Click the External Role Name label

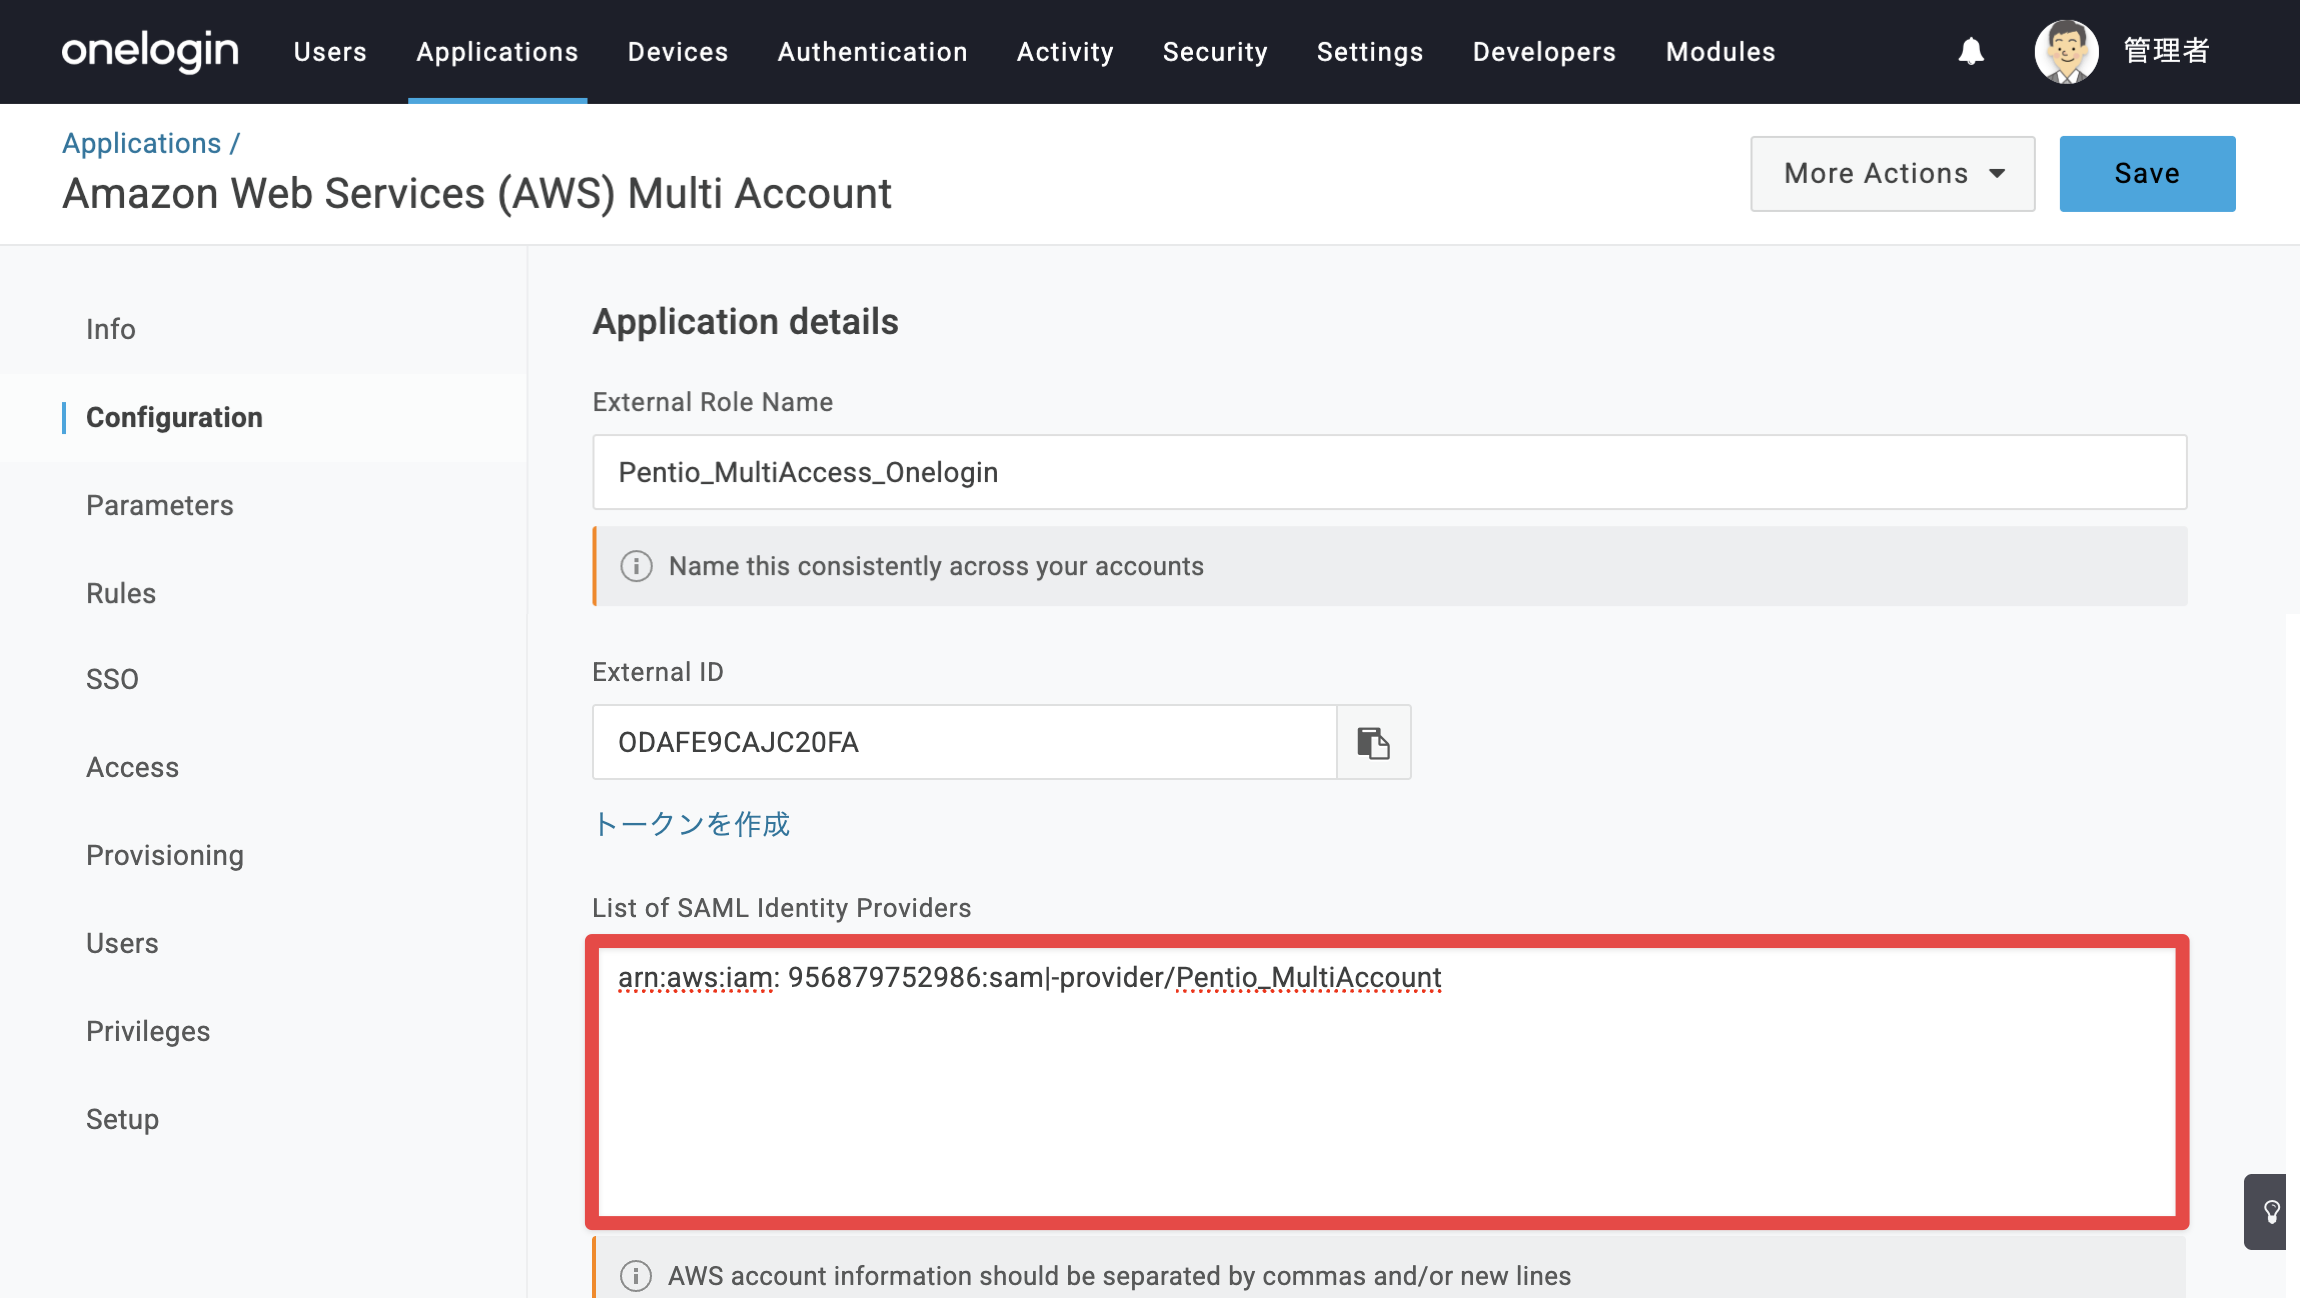click(713, 402)
